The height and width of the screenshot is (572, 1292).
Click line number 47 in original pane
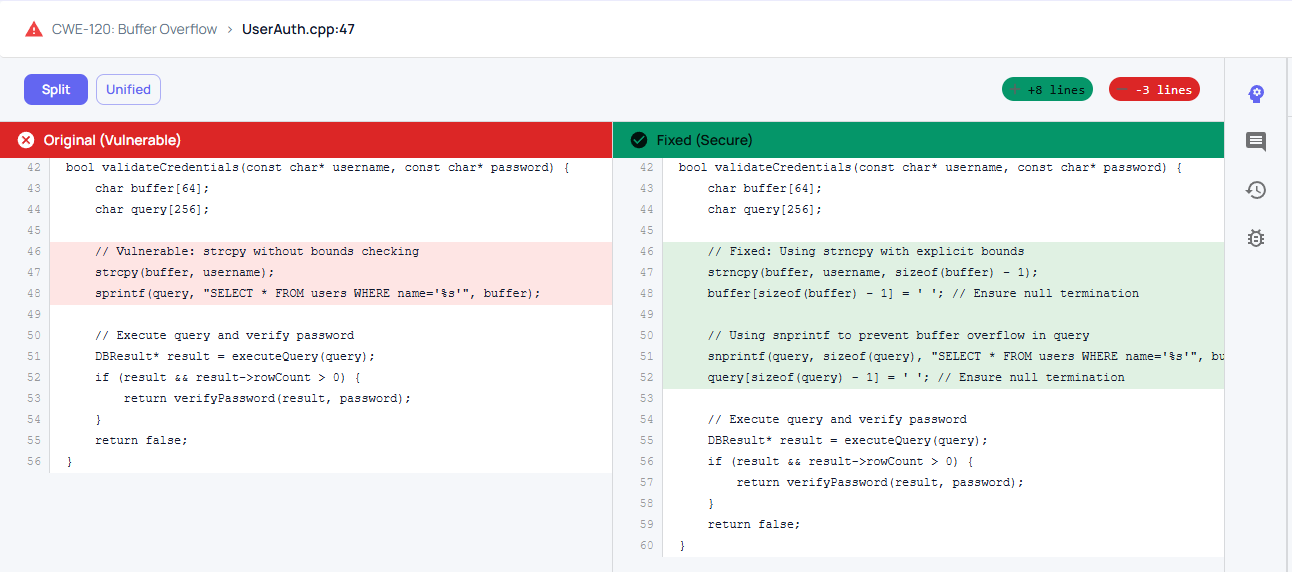pos(34,272)
